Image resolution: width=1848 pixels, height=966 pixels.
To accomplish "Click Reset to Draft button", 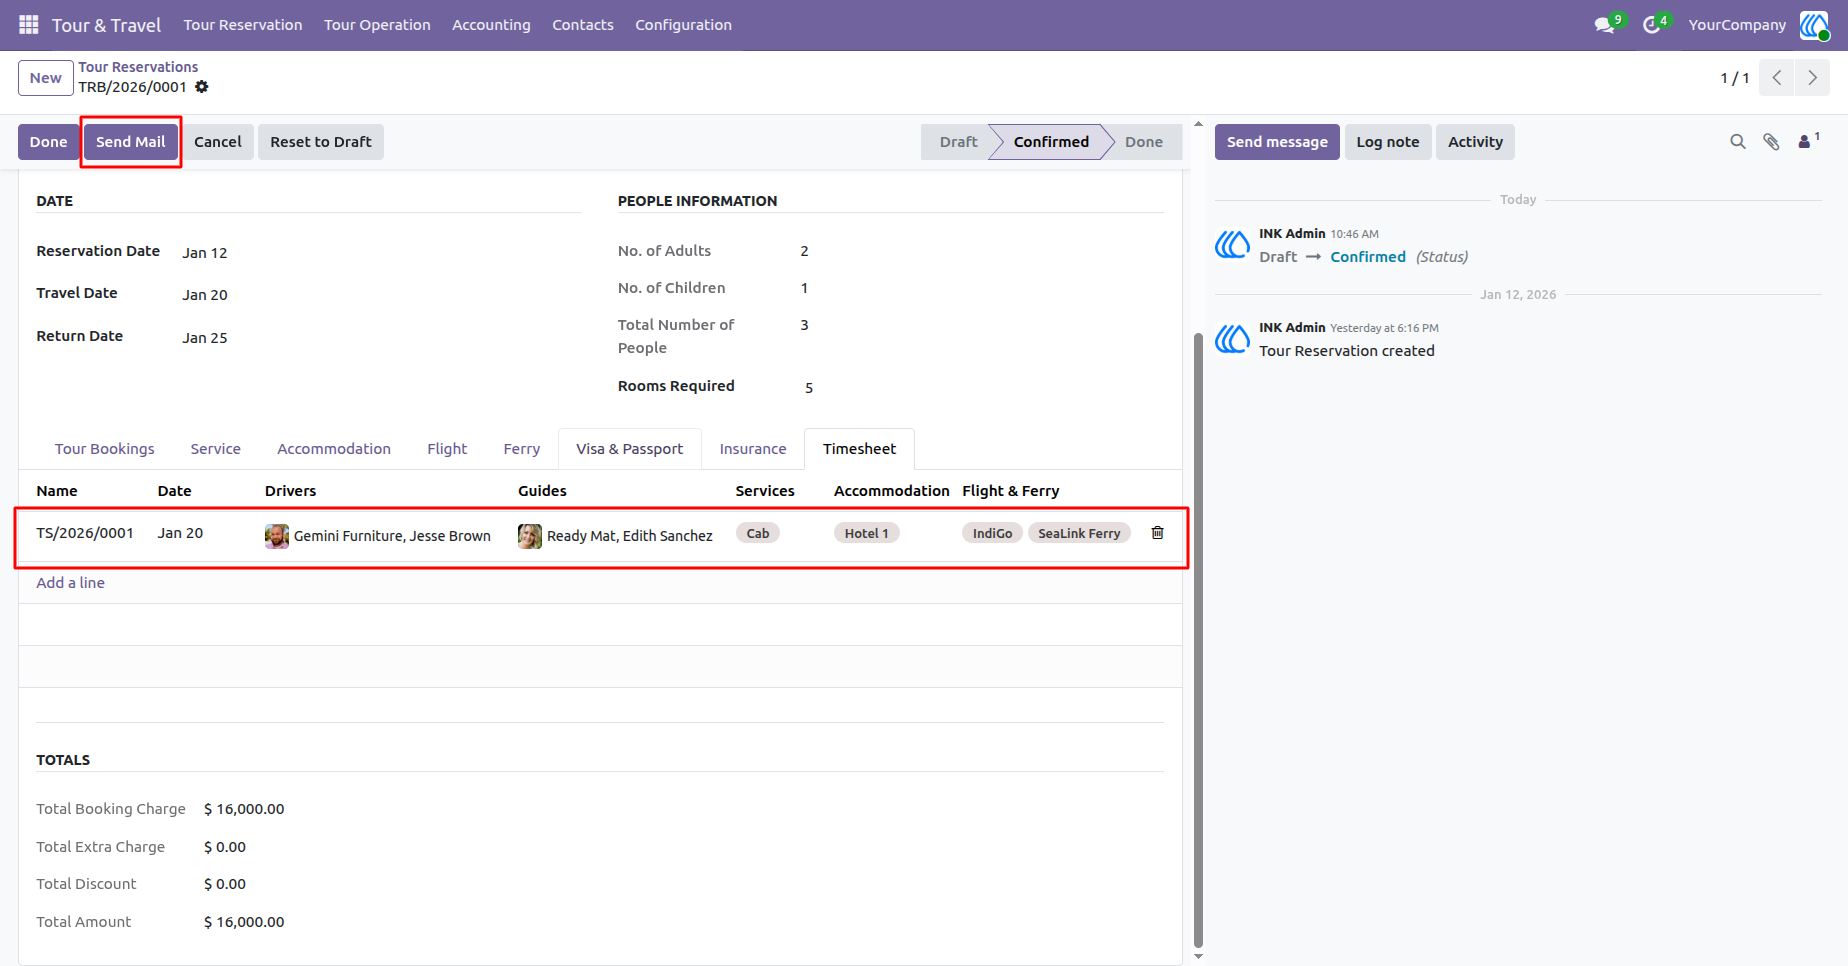I will [321, 142].
